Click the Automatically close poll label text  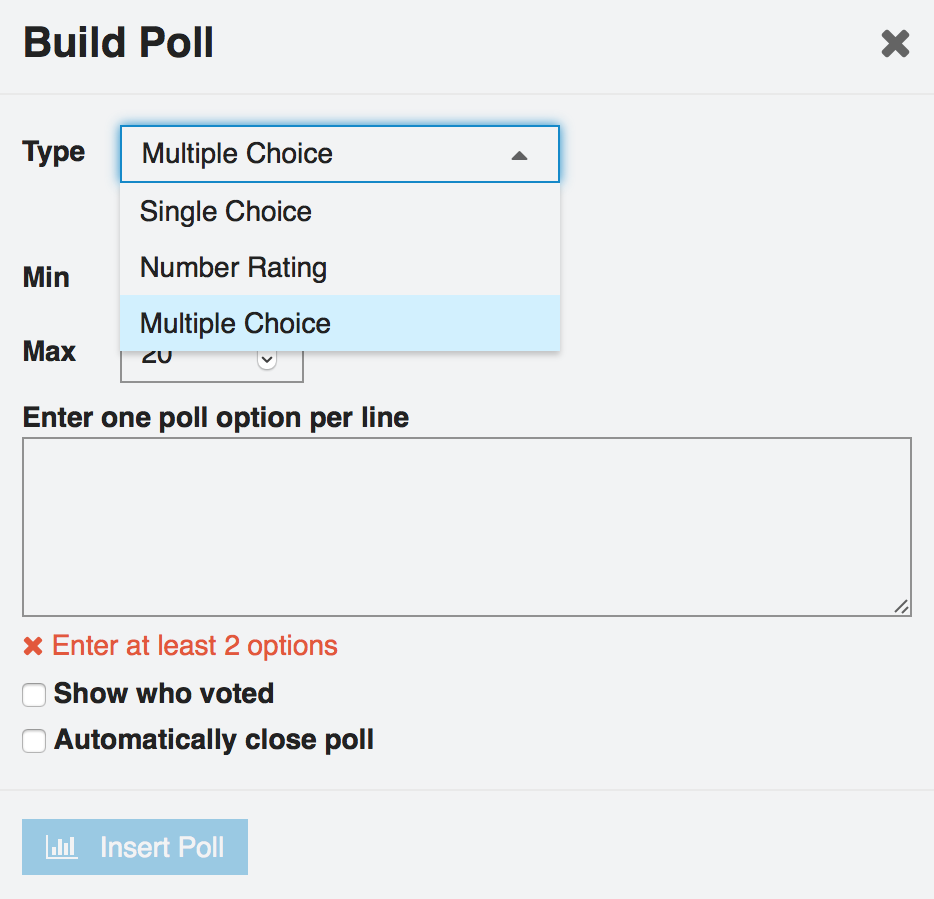tap(214, 740)
